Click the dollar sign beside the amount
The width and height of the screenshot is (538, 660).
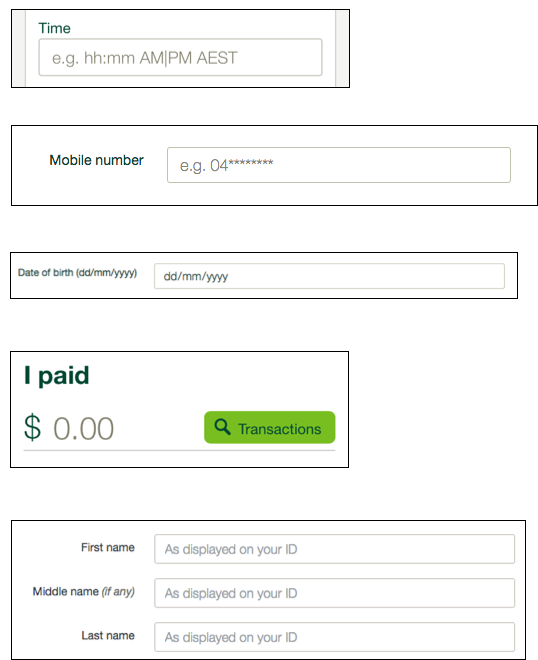pyautogui.click(x=32, y=428)
